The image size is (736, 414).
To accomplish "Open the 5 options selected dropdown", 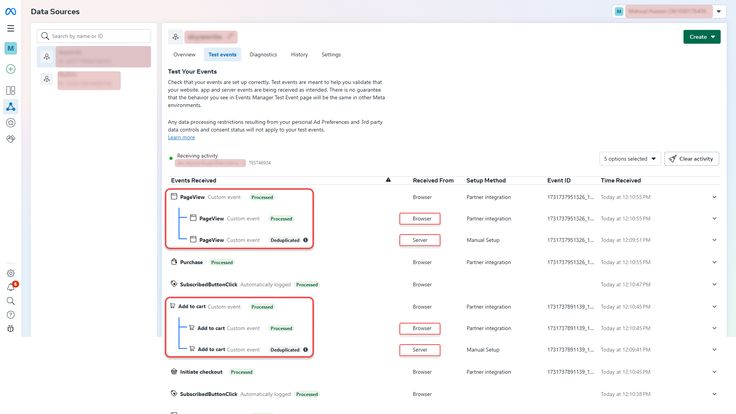I will [630, 159].
